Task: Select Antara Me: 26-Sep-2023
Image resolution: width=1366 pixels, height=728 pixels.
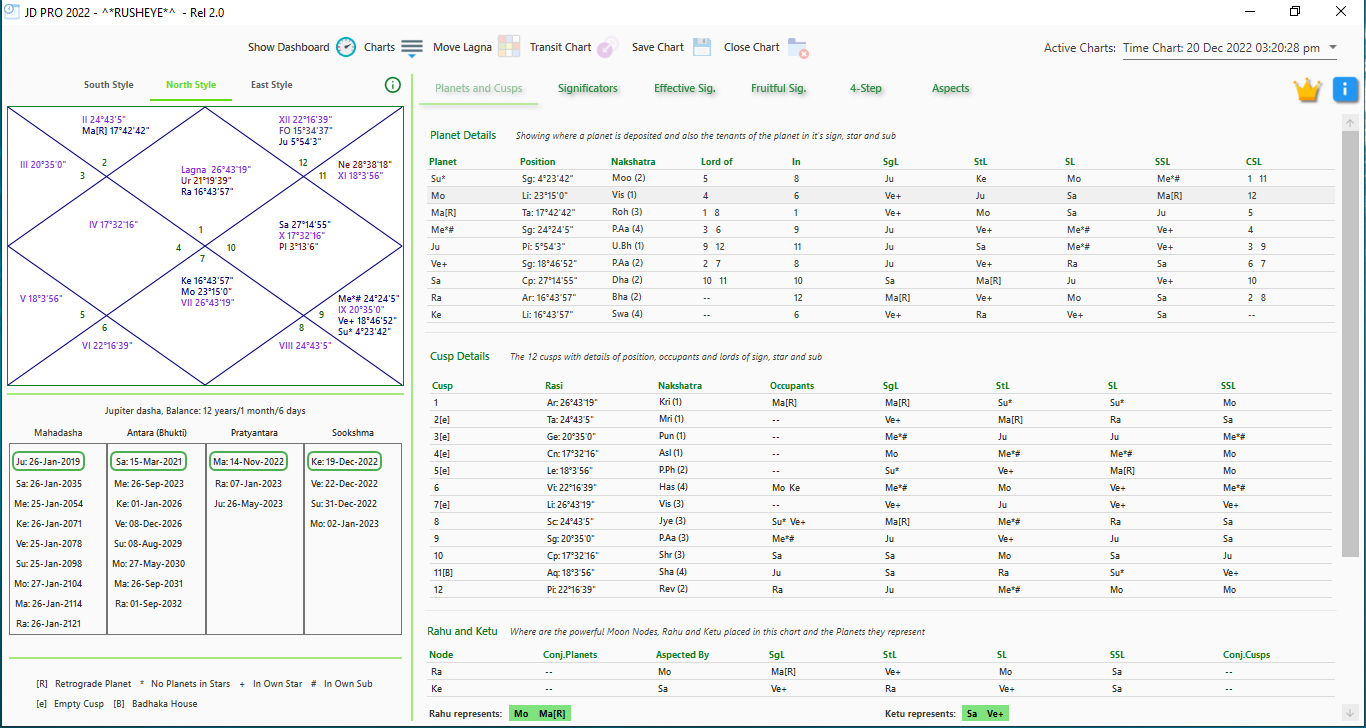Action: tap(148, 483)
